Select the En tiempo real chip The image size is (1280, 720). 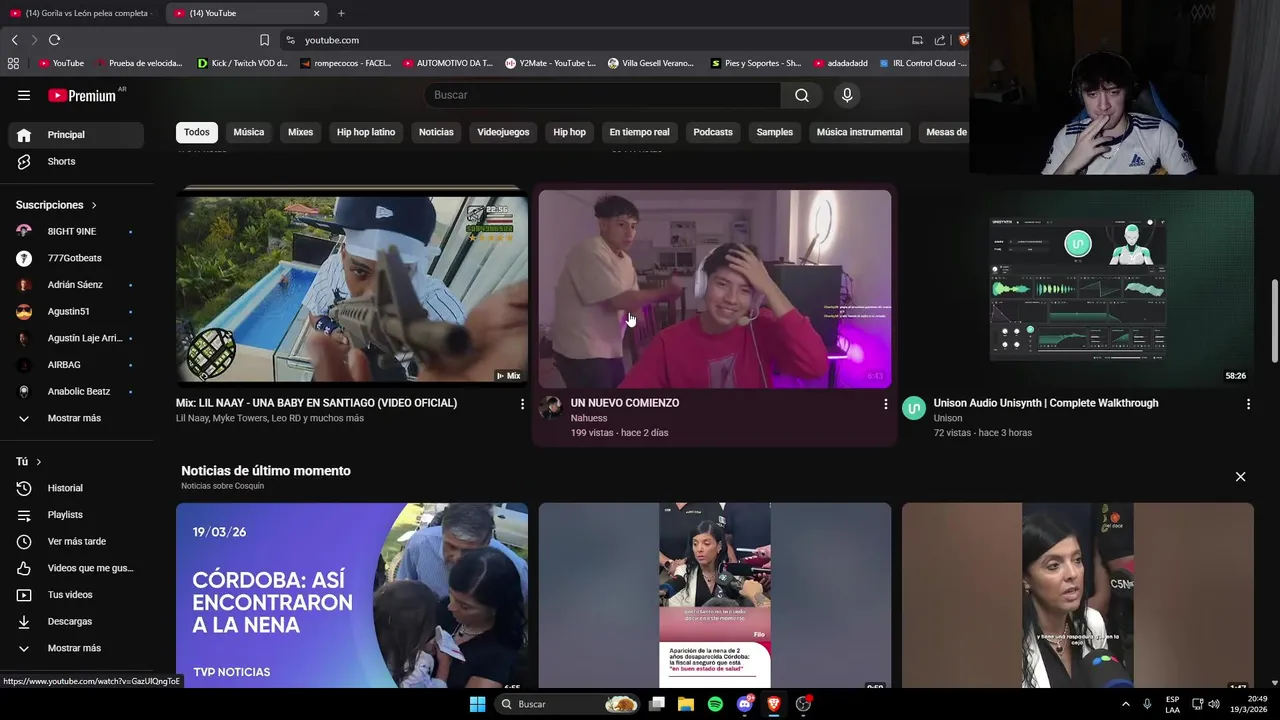click(x=639, y=132)
